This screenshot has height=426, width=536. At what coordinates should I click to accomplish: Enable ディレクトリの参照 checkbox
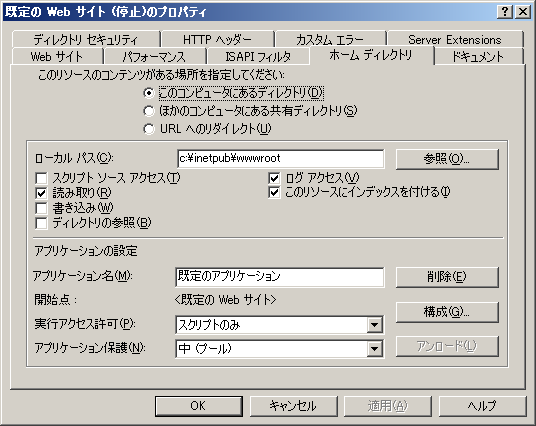41,223
